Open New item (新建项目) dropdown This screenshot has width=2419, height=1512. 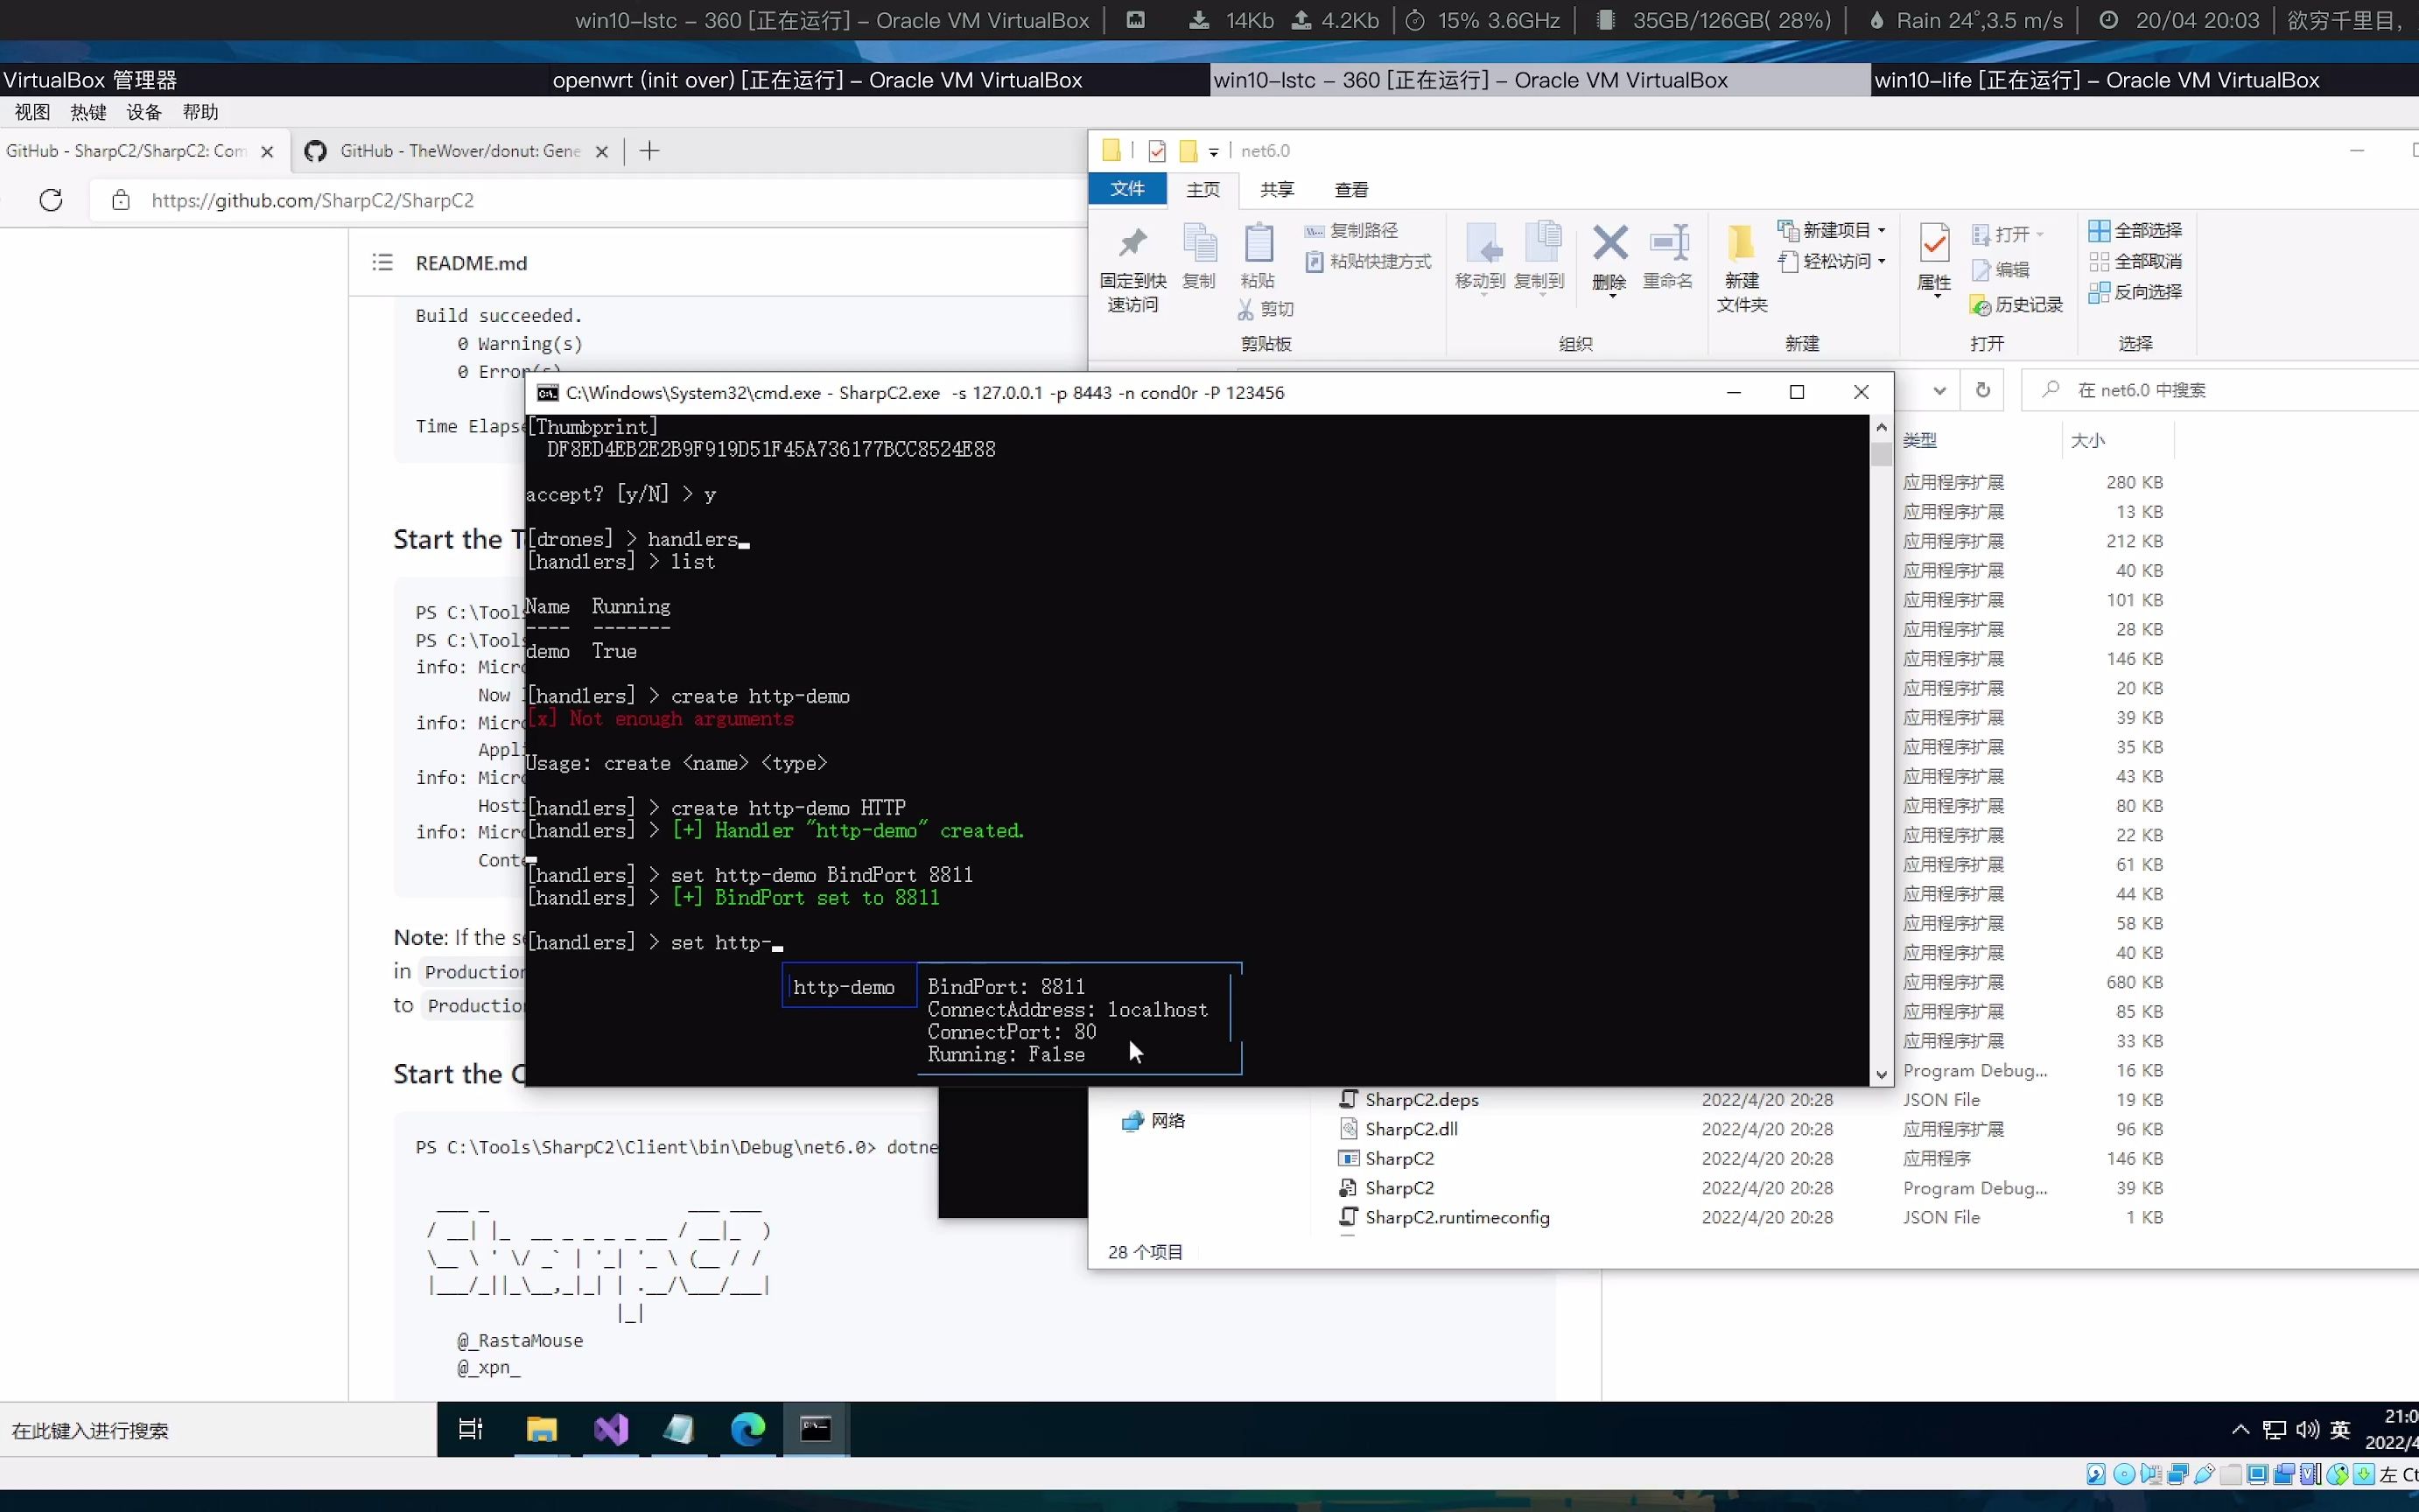pos(1832,231)
